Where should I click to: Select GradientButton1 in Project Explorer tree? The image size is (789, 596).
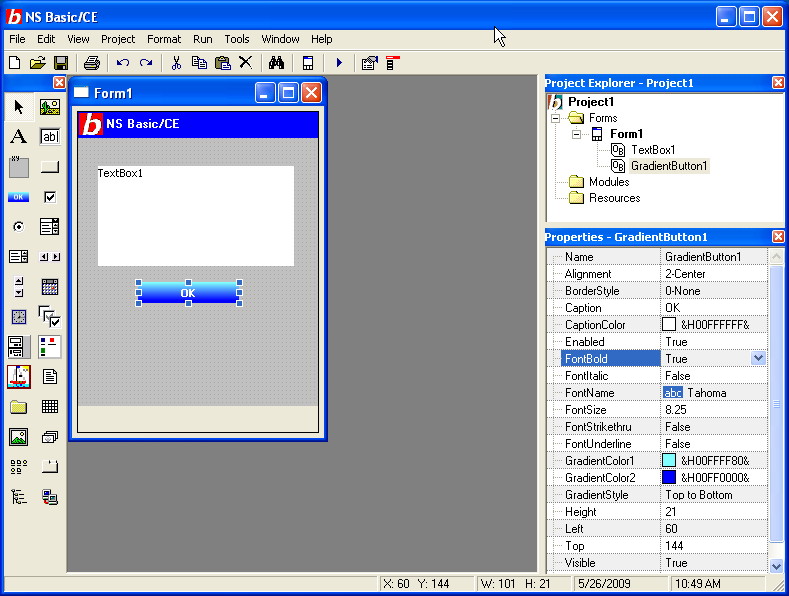point(669,166)
